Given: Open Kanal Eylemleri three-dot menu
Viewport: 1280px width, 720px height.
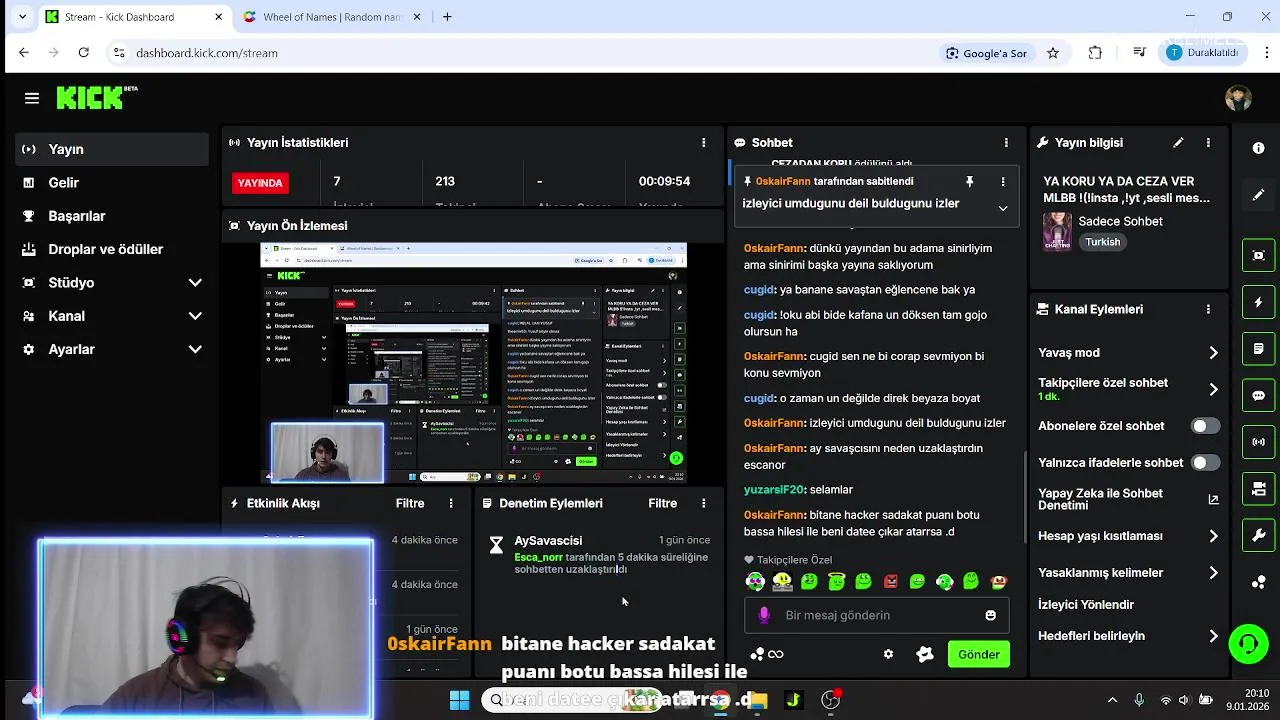Looking at the screenshot, I should click(x=1208, y=310).
